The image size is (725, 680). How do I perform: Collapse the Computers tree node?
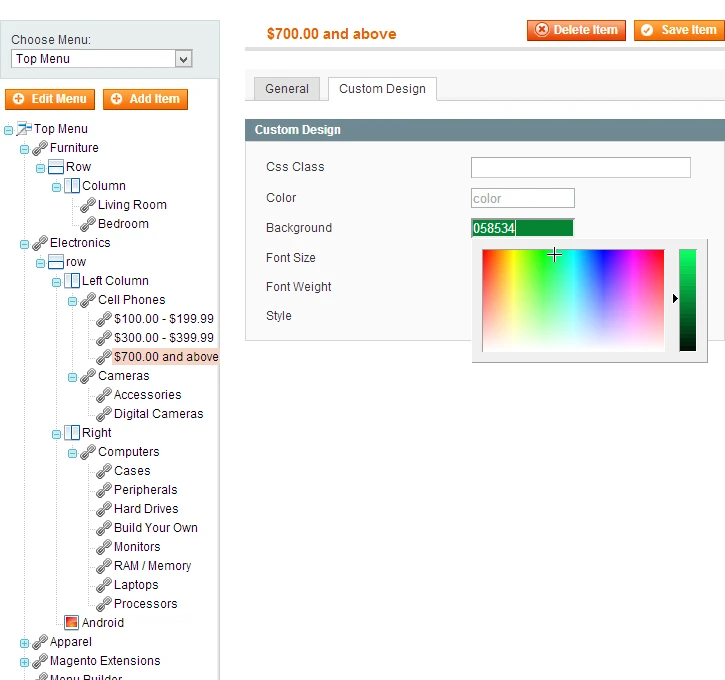[x=73, y=452]
